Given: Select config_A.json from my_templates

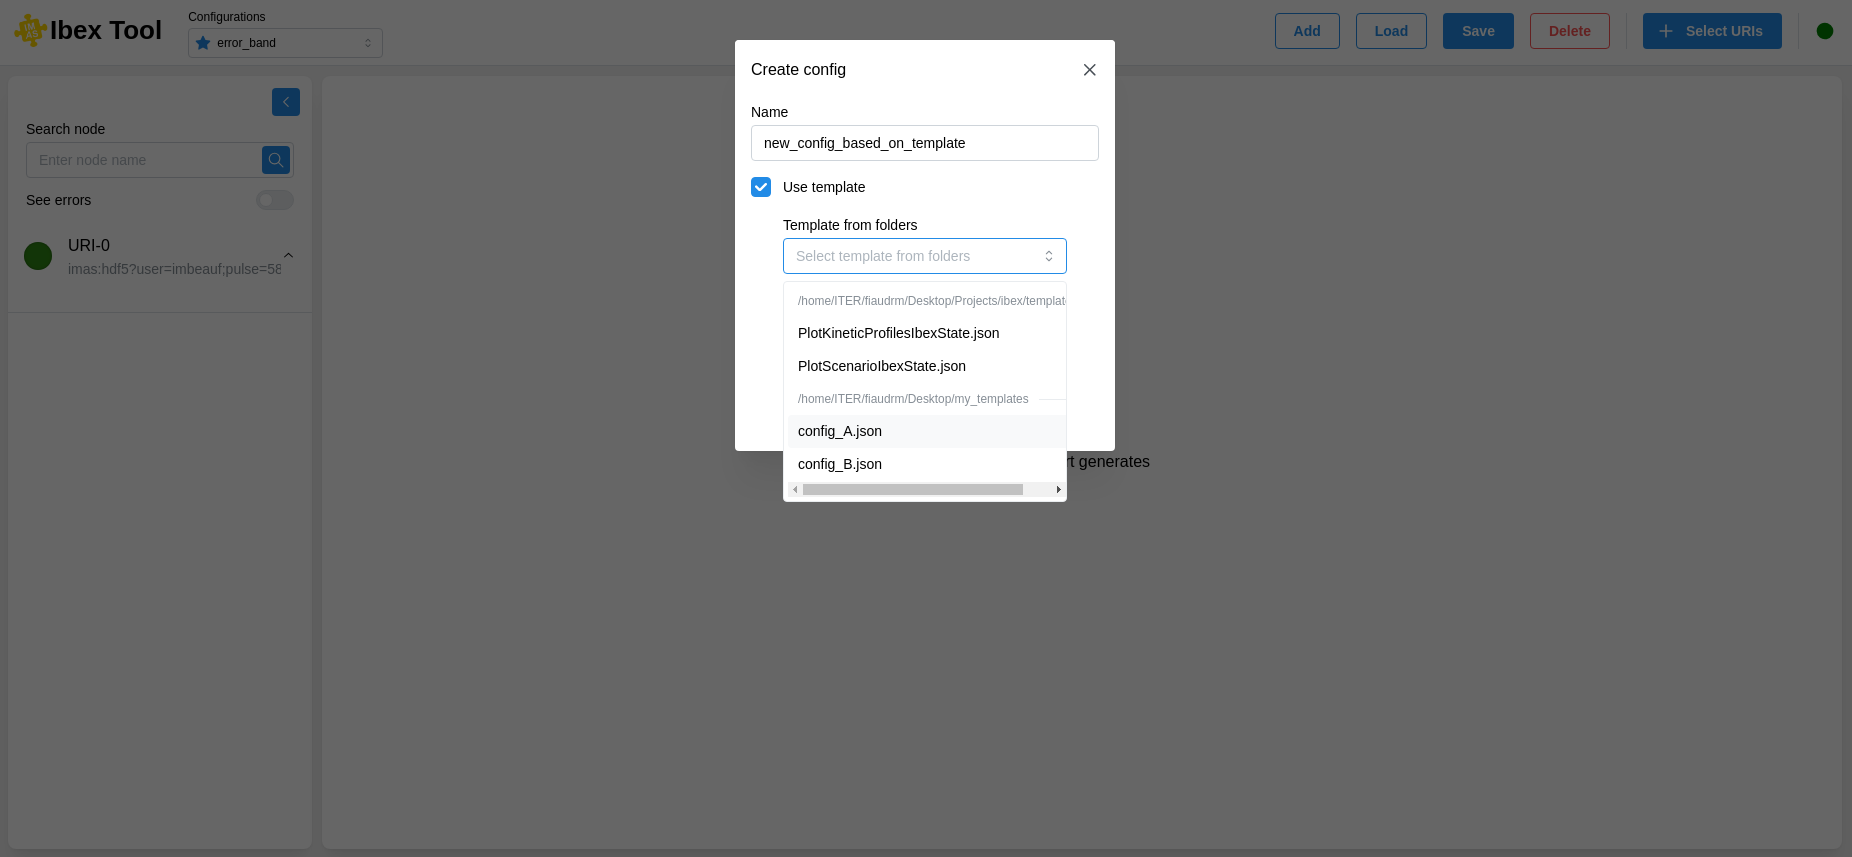Looking at the screenshot, I should coord(927,431).
